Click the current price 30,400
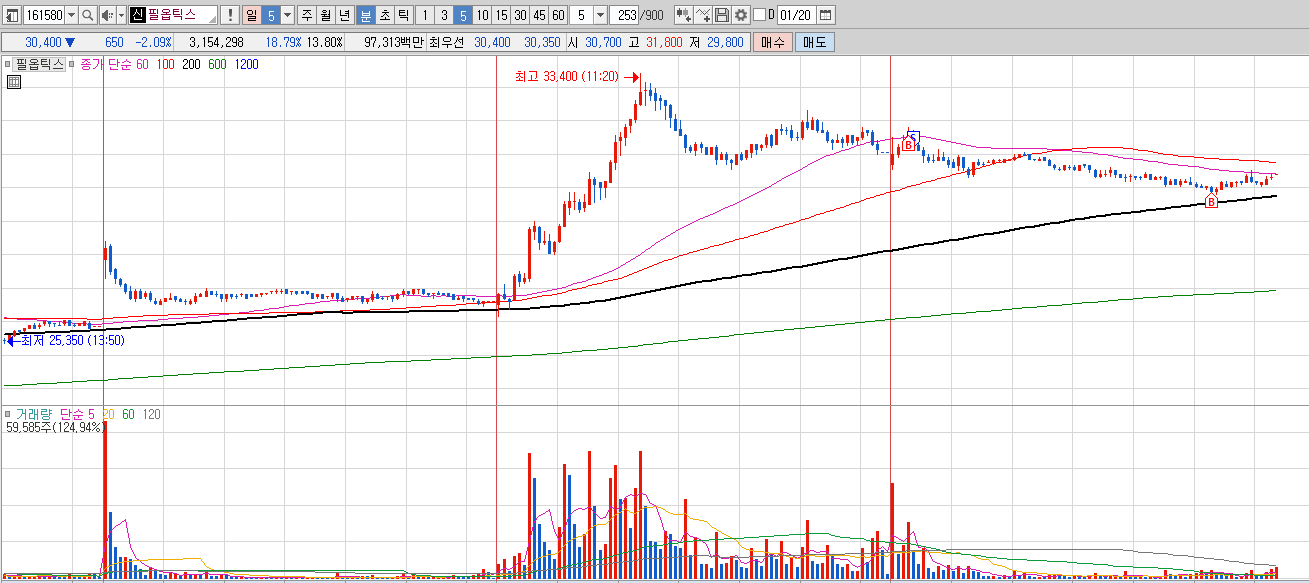The image size is (1309, 583). point(43,43)
